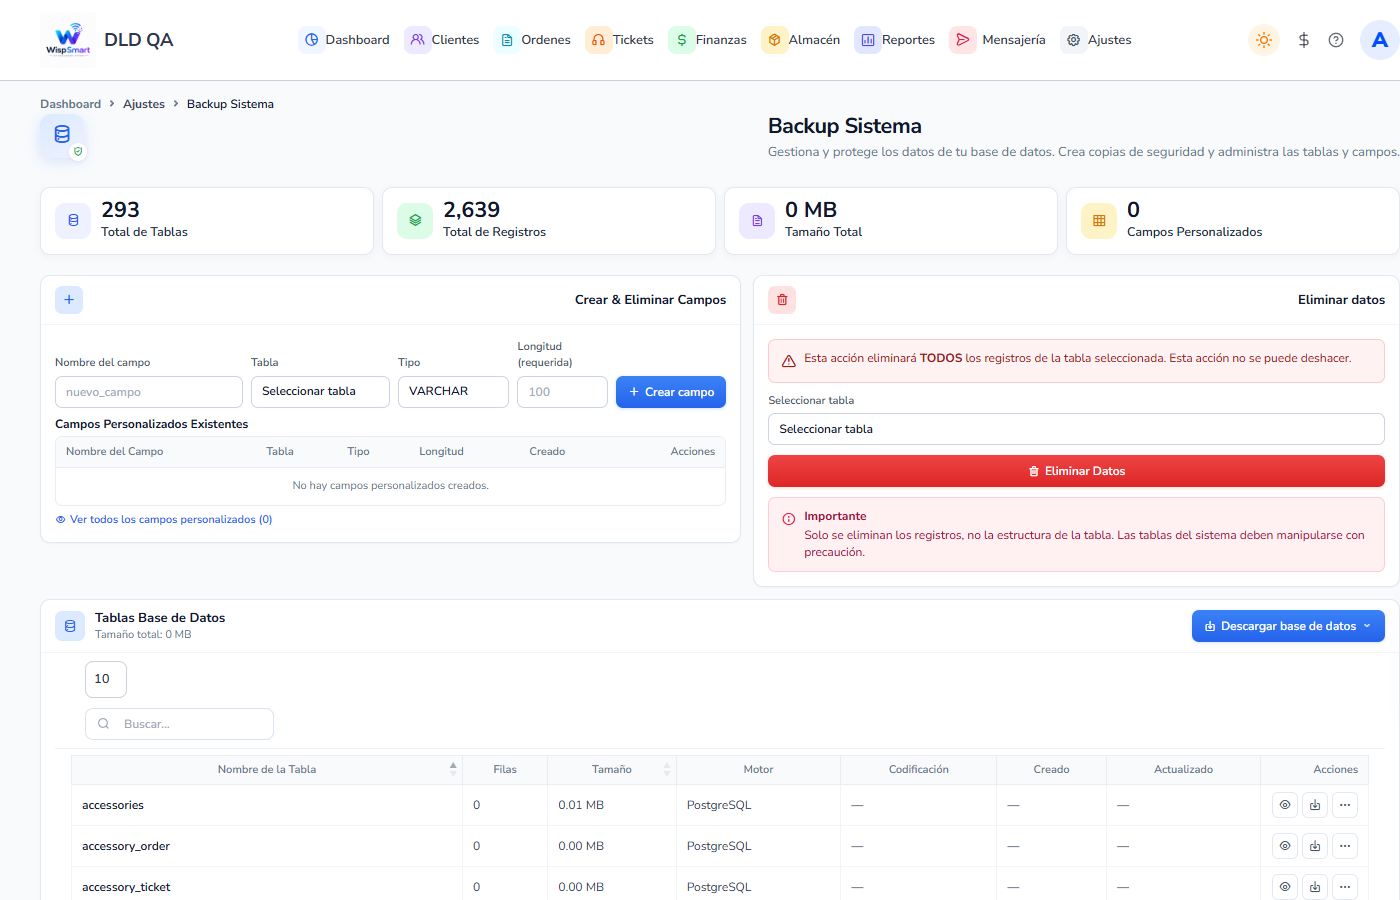Image resolution: width=1400 pixels, height=900 pixels.
Task: Open more actions for accessory_ticket row
Action: coord(1345,887)
